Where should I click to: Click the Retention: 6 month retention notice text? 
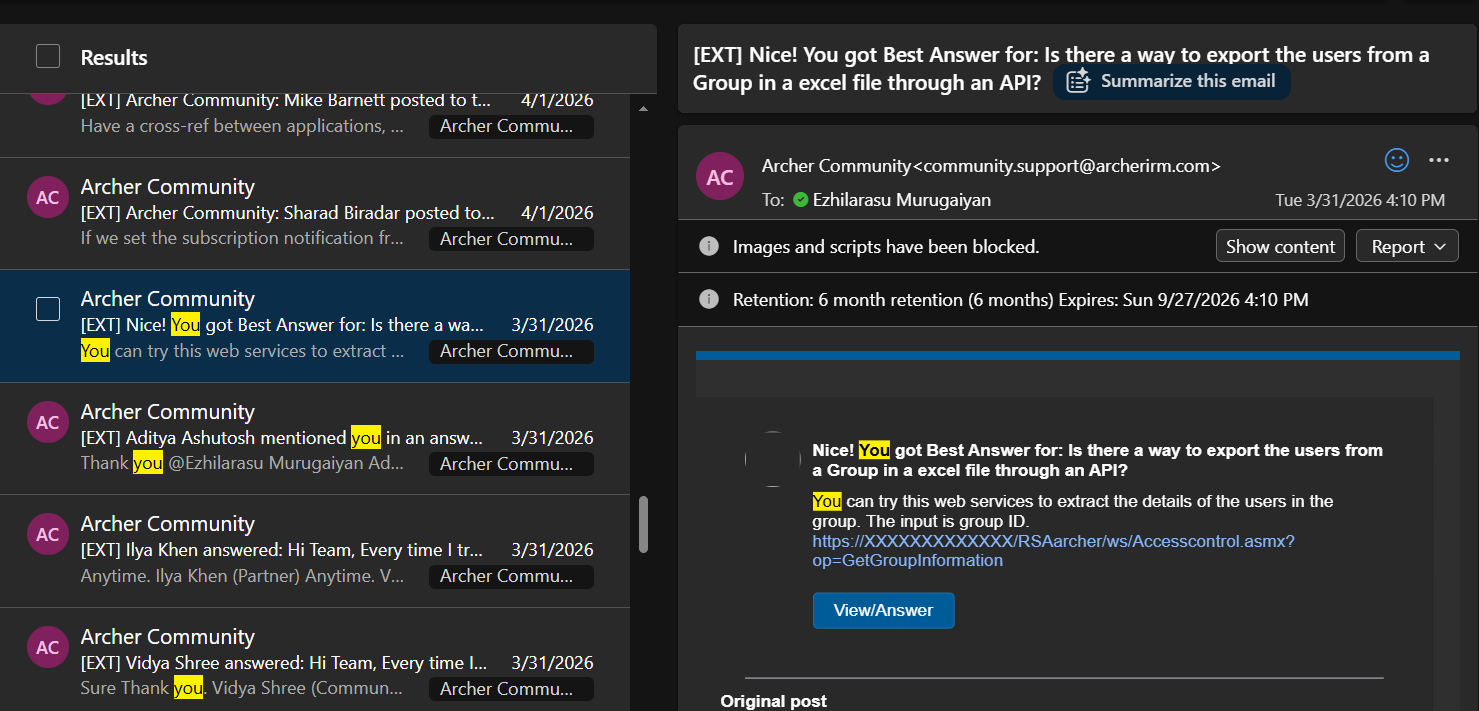[x=1020, y=299]
